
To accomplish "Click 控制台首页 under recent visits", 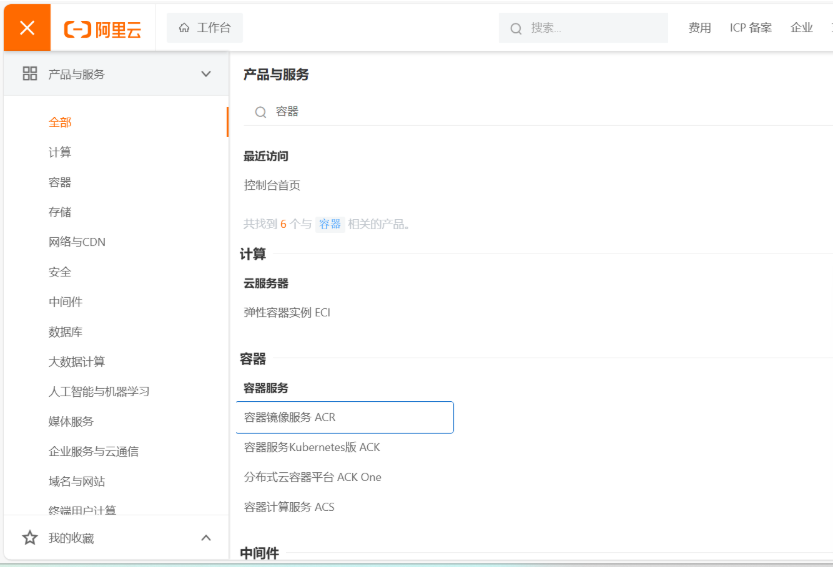I will tap(272, 185).
